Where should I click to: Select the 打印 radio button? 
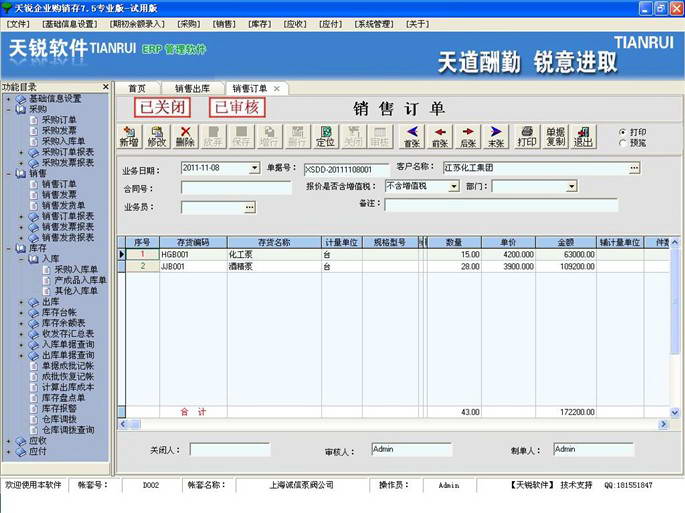pyautogui.click(x=623, y=132)
